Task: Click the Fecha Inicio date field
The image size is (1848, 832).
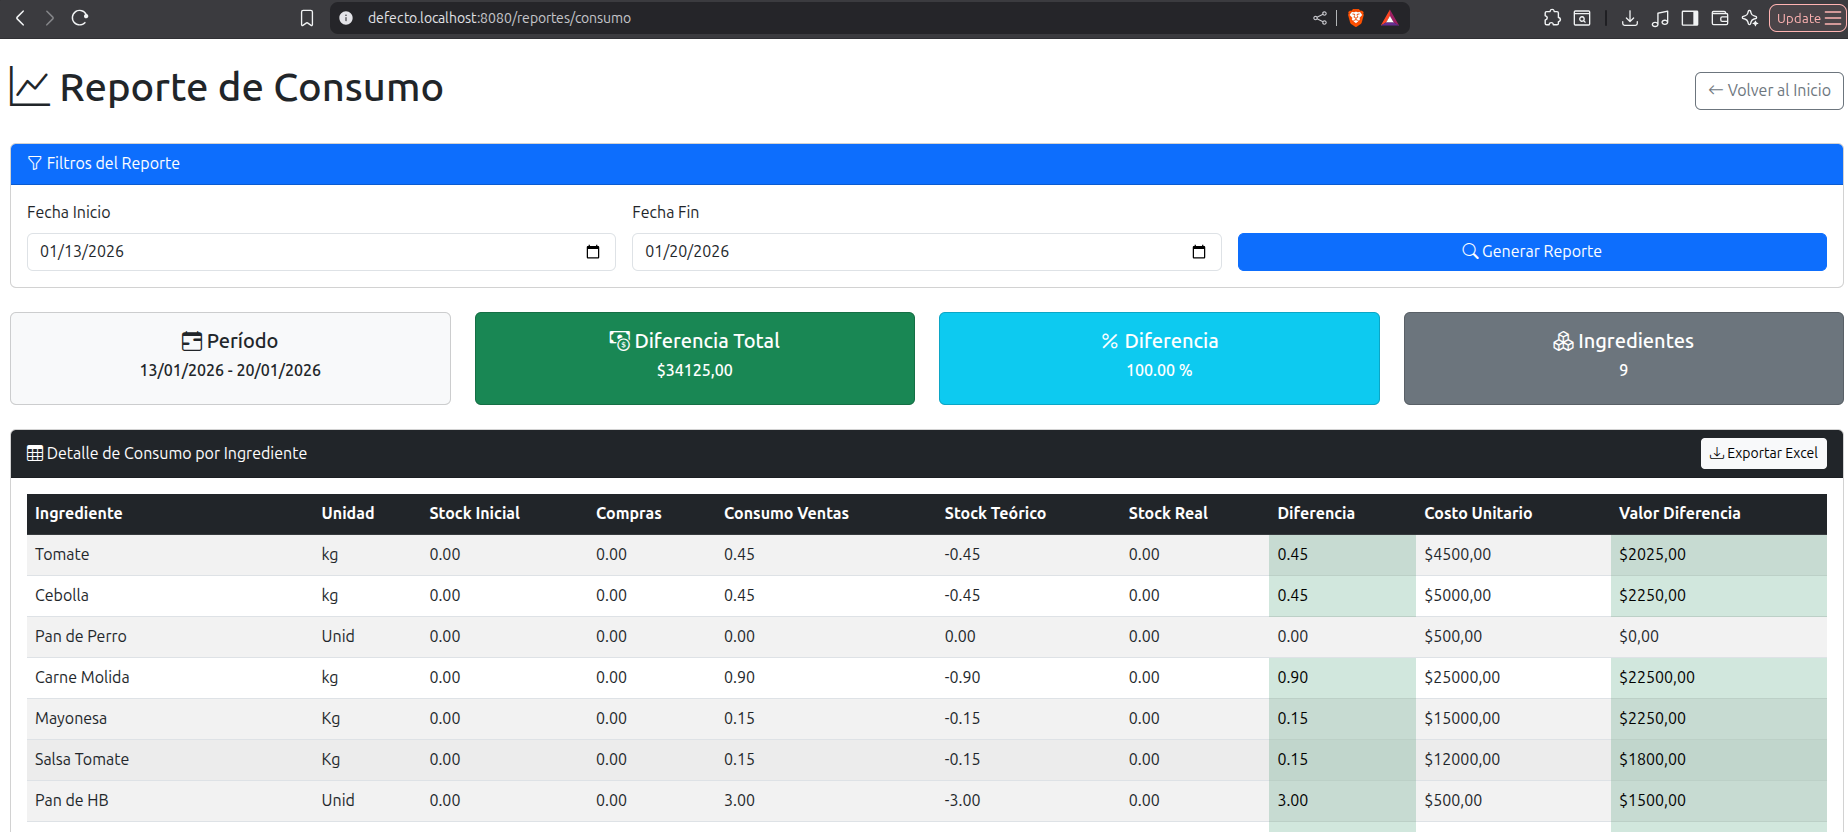Action: pyautogui.click(x=300, y=252)
